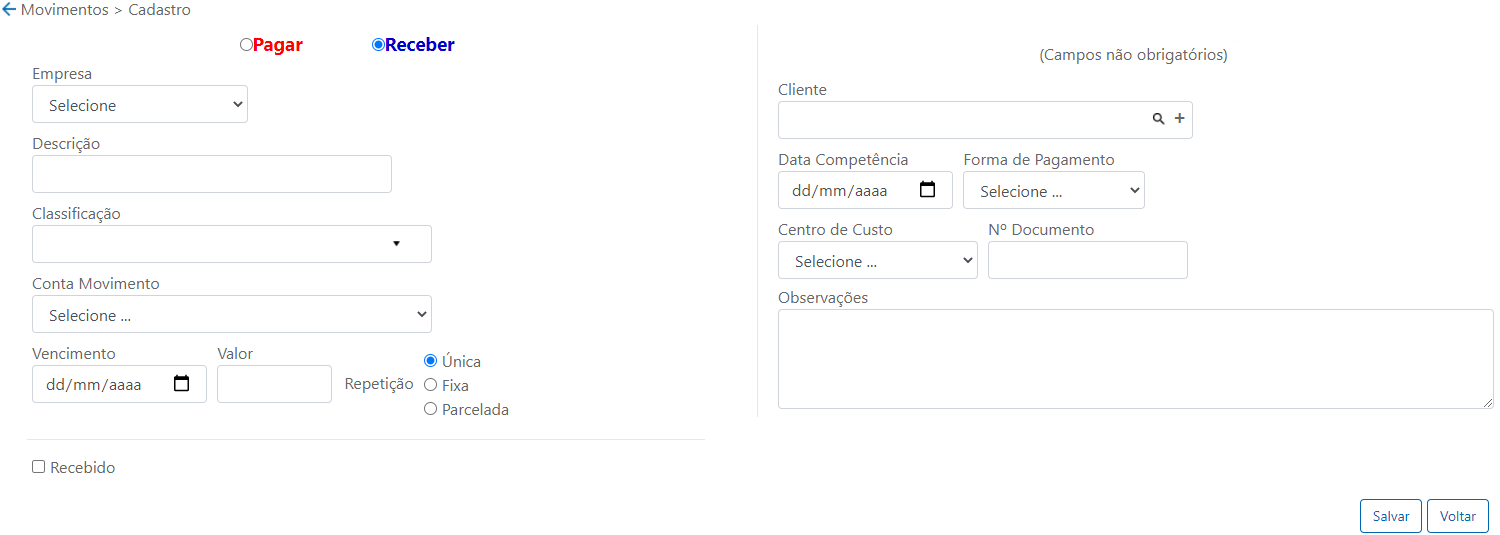Tick the Recebido checkbox
This screenshot has width=1500, height=535.
pyautogui.click(x=39, y=467)
